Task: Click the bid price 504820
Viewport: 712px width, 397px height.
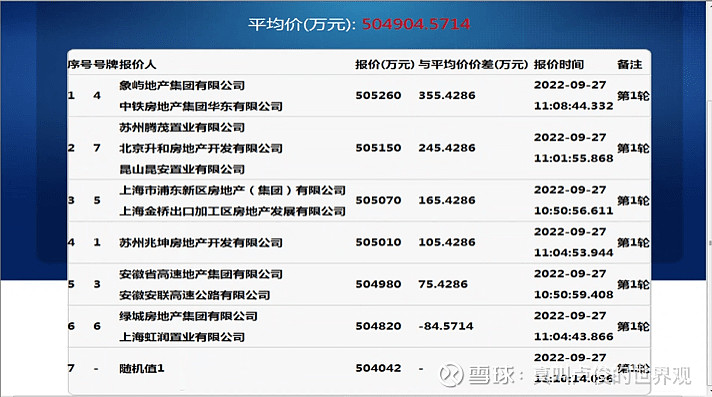Action: pos(378,326)
